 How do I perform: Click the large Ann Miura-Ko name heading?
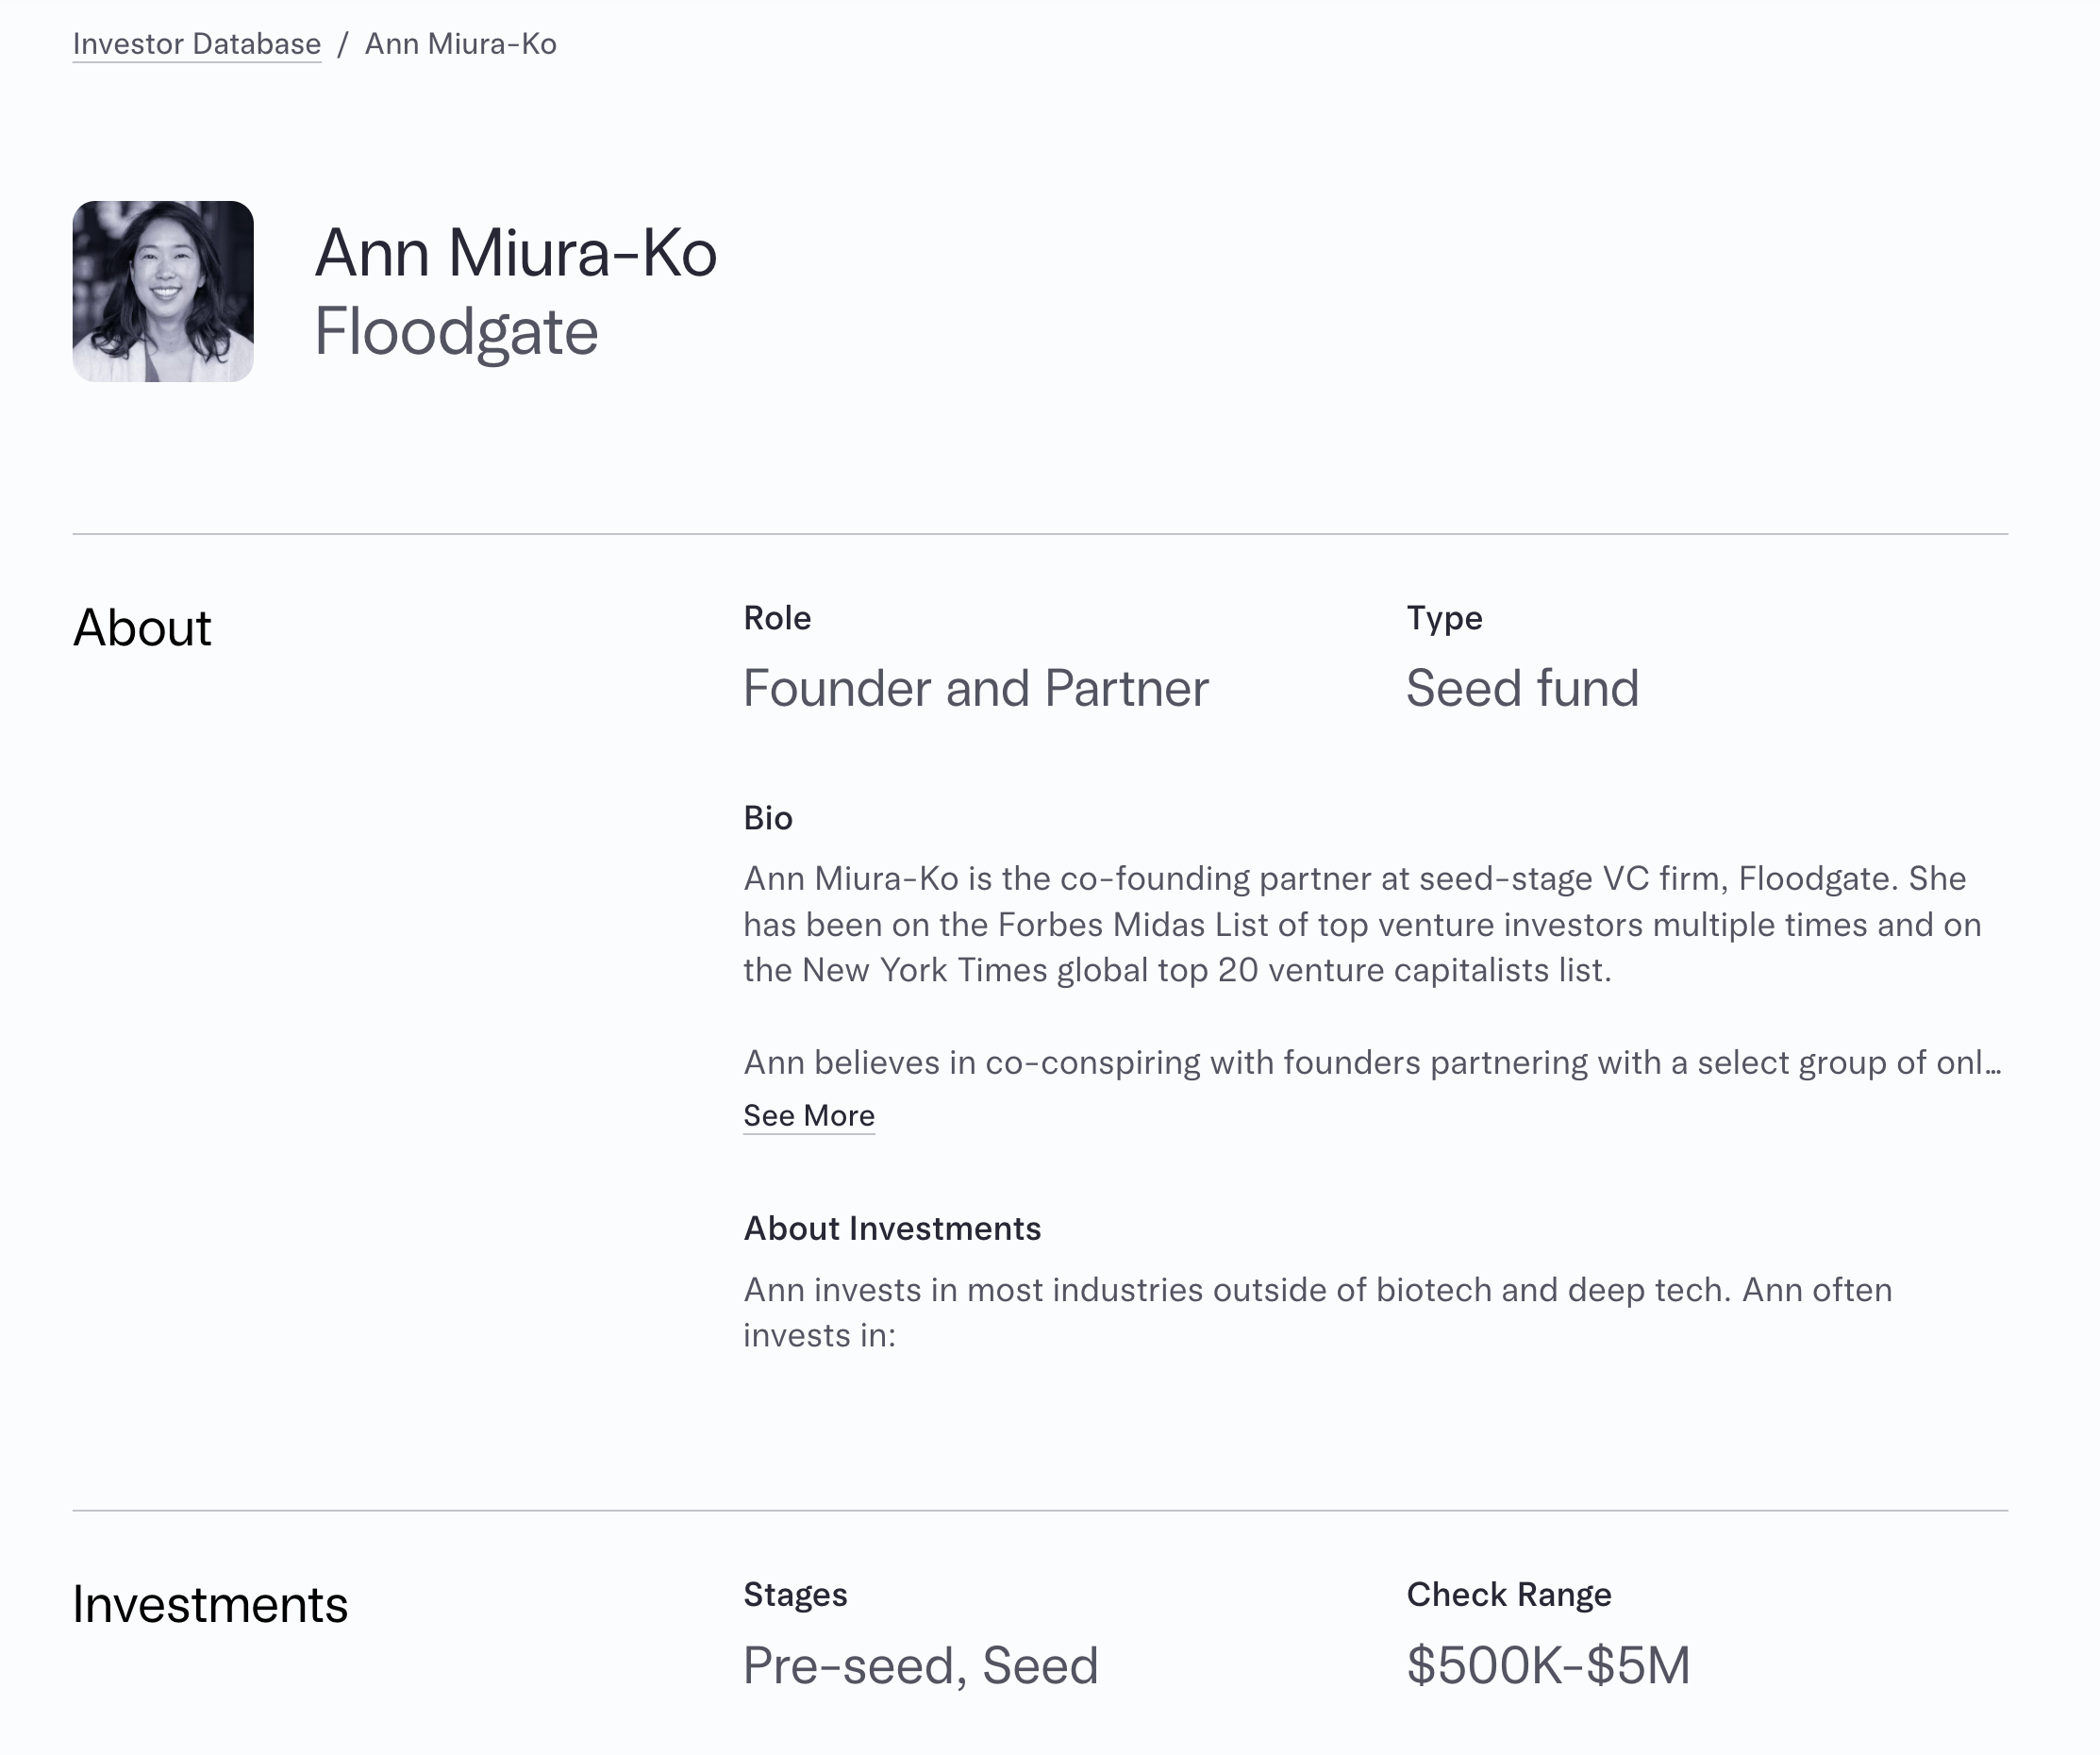point(515,253)
